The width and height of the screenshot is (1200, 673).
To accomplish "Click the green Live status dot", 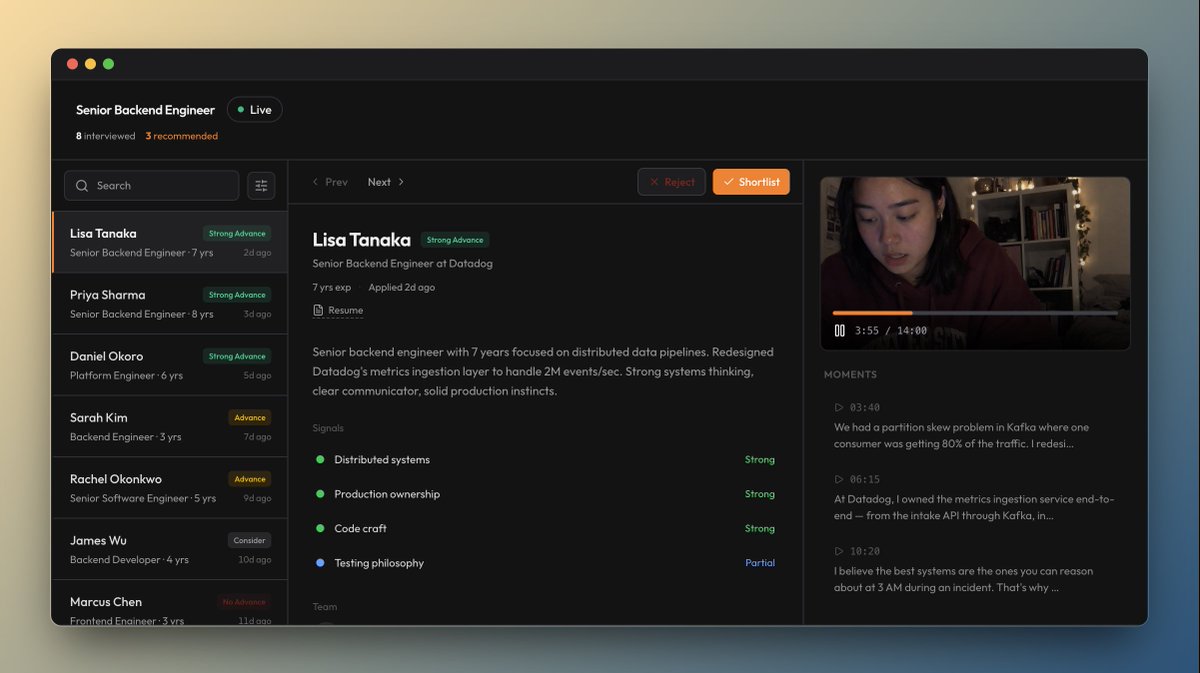I will pyautogui.click(x=241, y=110).
